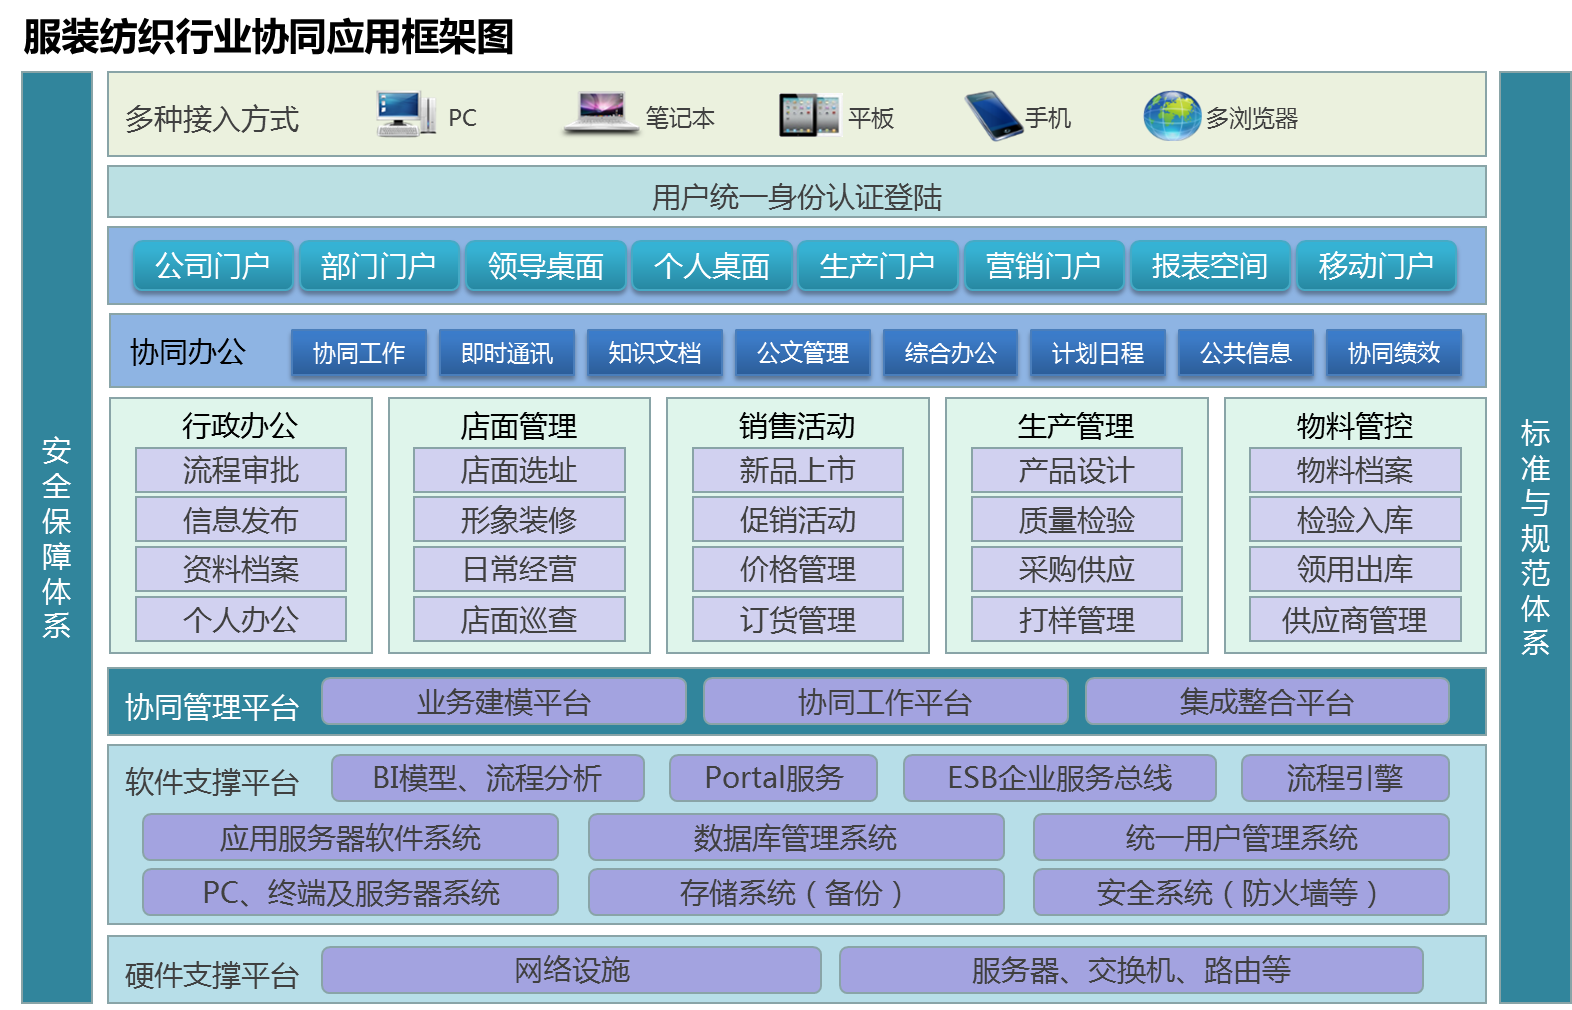Screen dimensions: 1572x1010
Task: Select the 采购供应 item
Action: tap(1077, 569)
